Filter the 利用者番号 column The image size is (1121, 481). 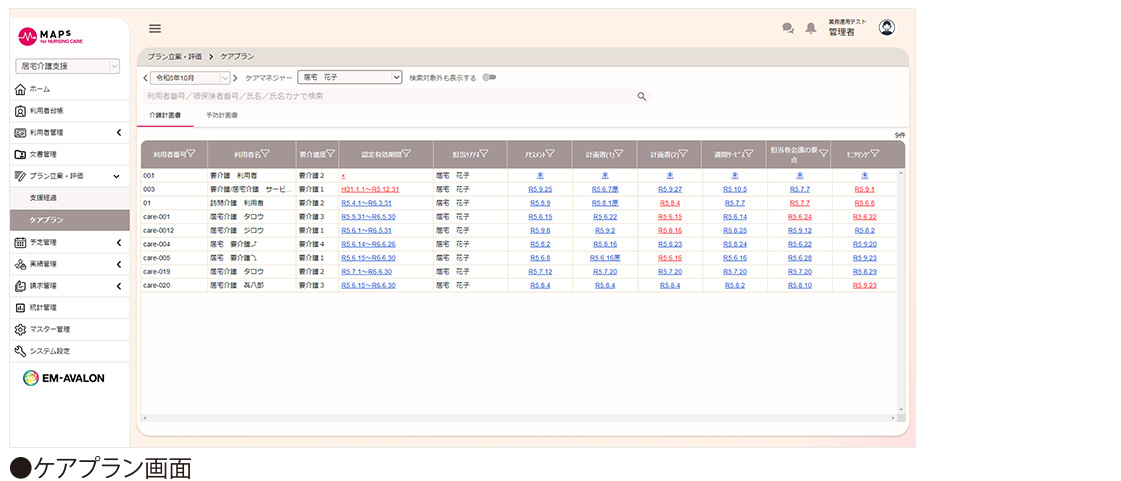point(193,153)
